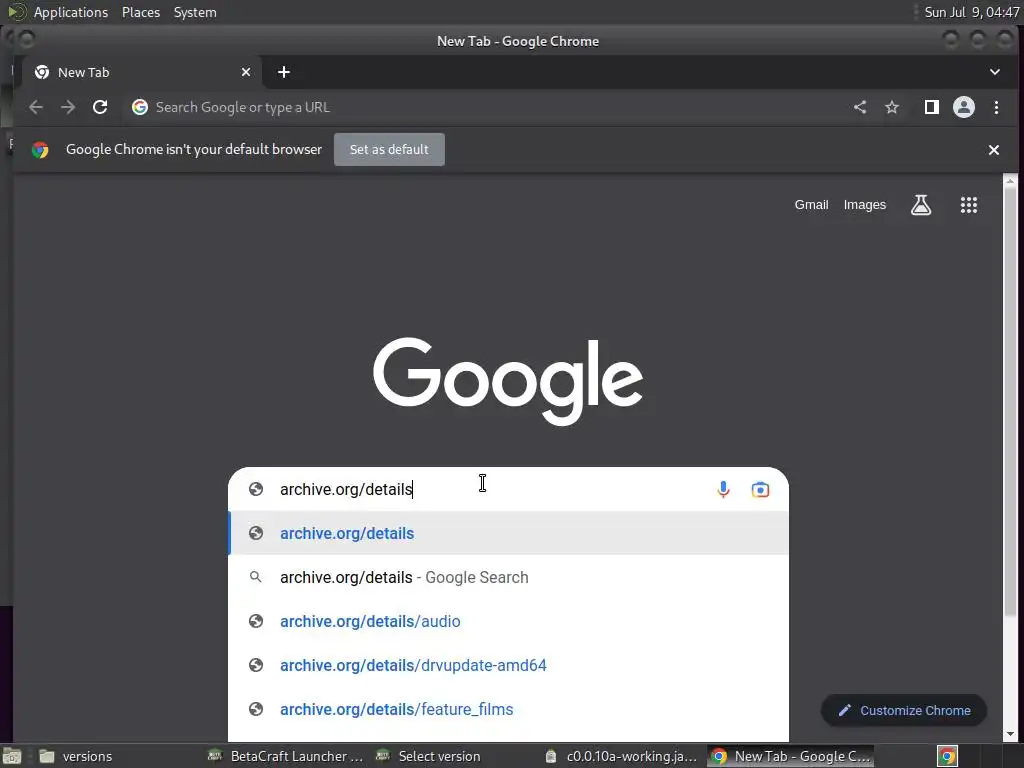Click globe icon beside archive.org/details/audio
This screenshot has width=1024, height=768.
coord(256,621)
